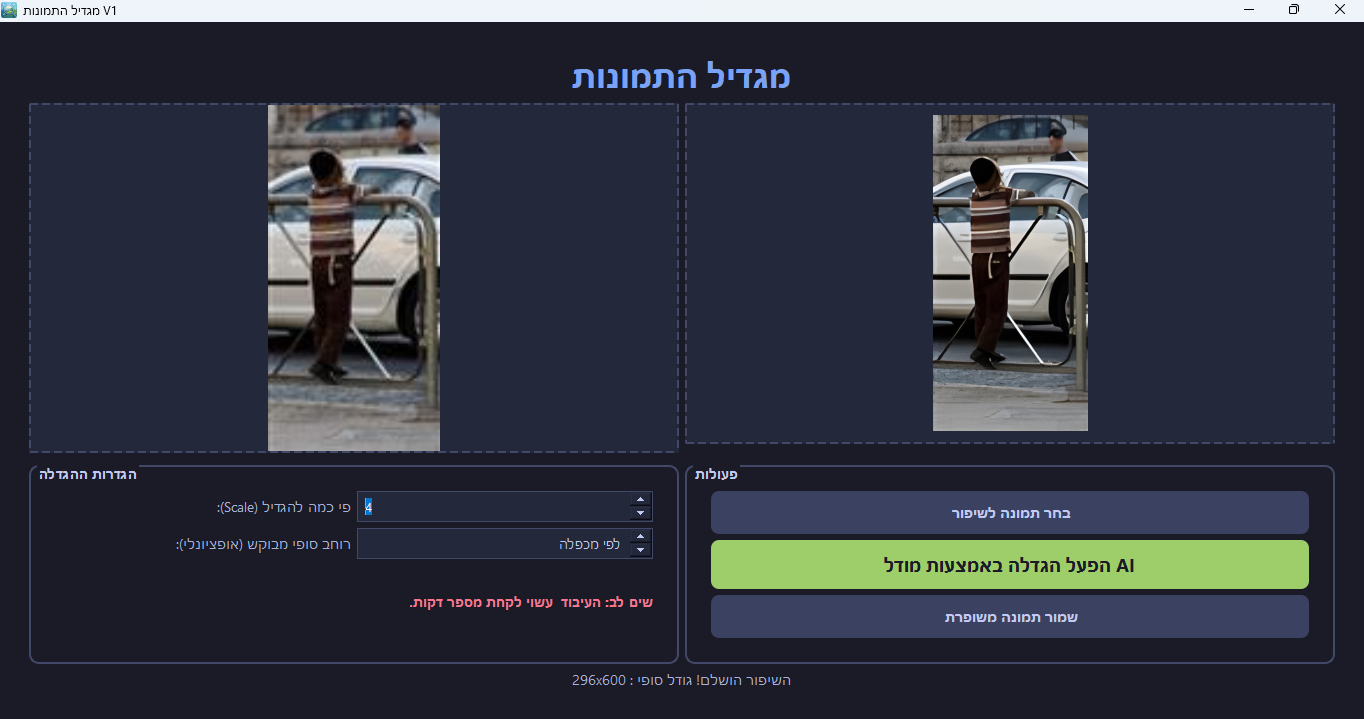This screenshot has width=1364, height=719.
Task: Click the red processing time warning text
Action: tap(531, 602)
